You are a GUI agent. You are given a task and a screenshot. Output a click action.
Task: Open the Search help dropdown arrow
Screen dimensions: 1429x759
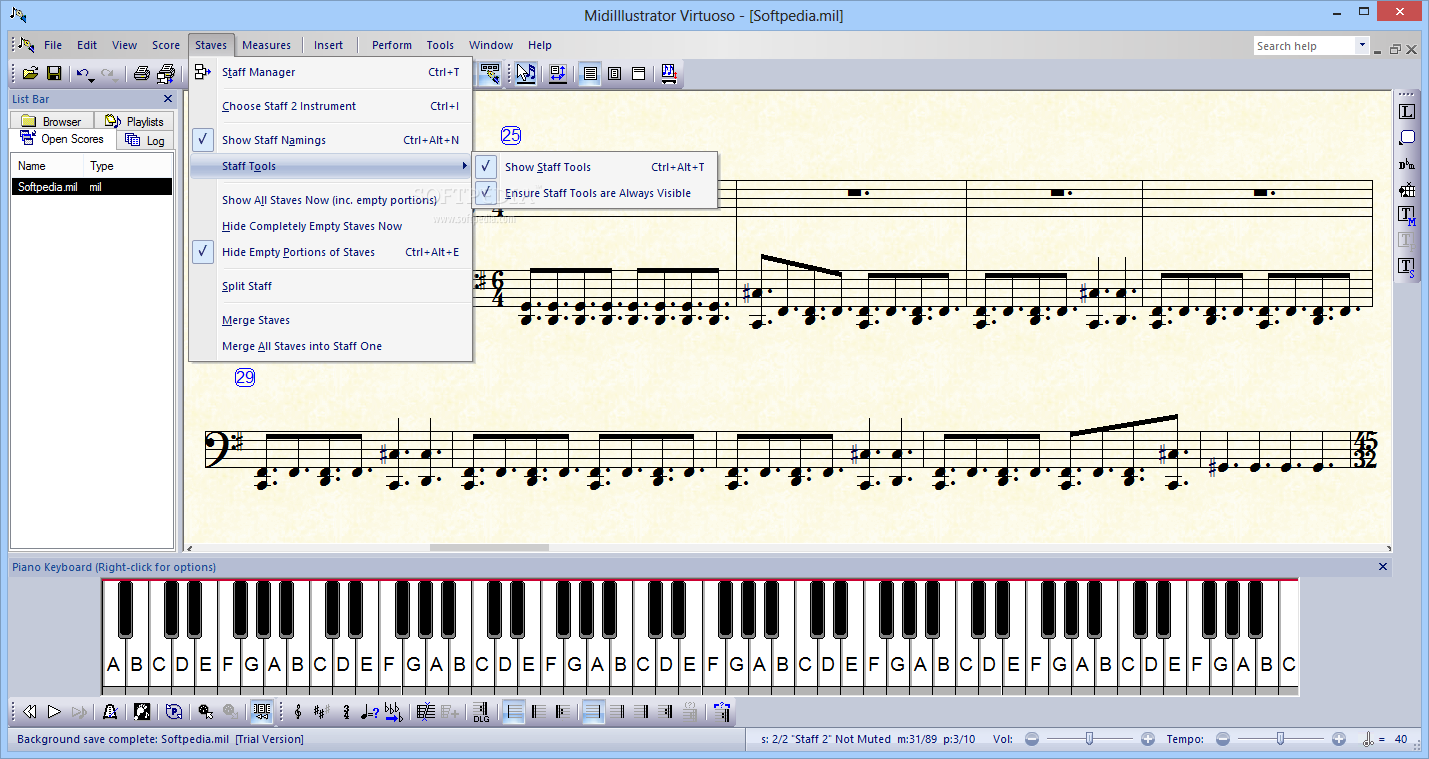tap(1362, 46)
